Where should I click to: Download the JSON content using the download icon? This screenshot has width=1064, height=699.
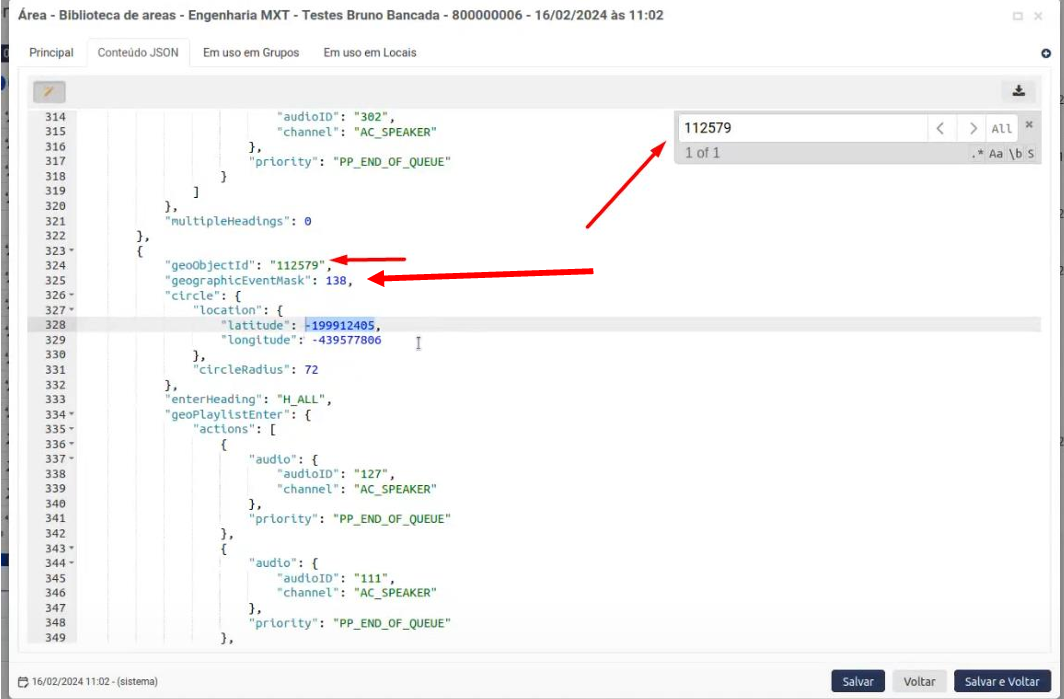coord(1018,91)
